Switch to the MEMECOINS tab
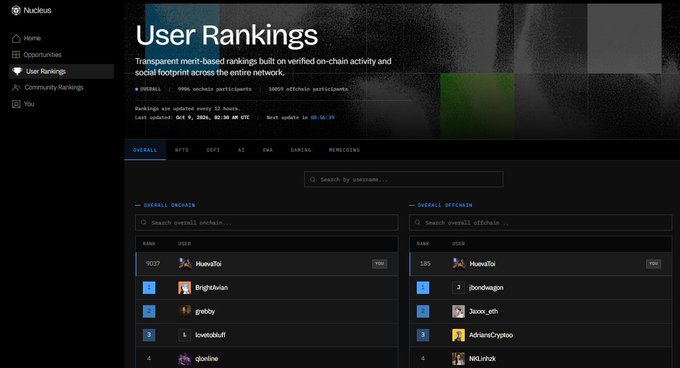Viewport: 680px width, 368px height. point(344,150)
